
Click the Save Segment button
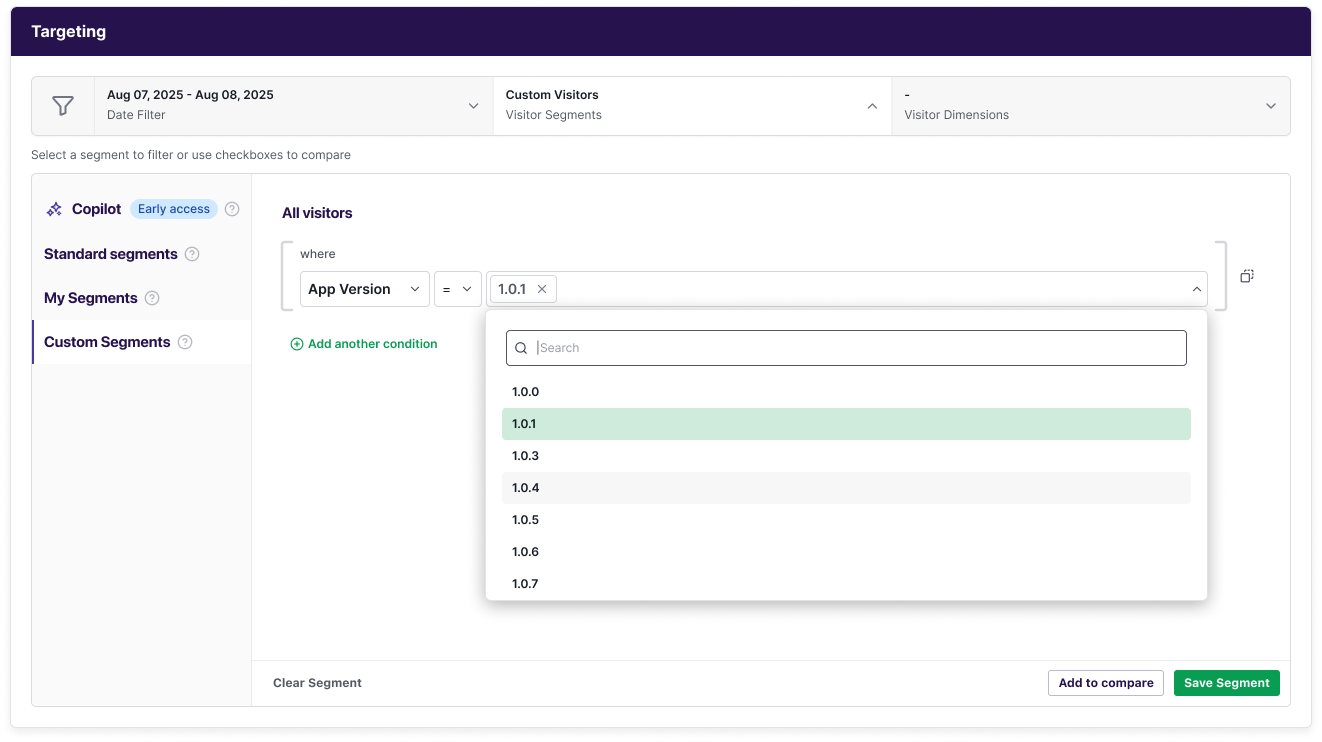[1226, 683]
